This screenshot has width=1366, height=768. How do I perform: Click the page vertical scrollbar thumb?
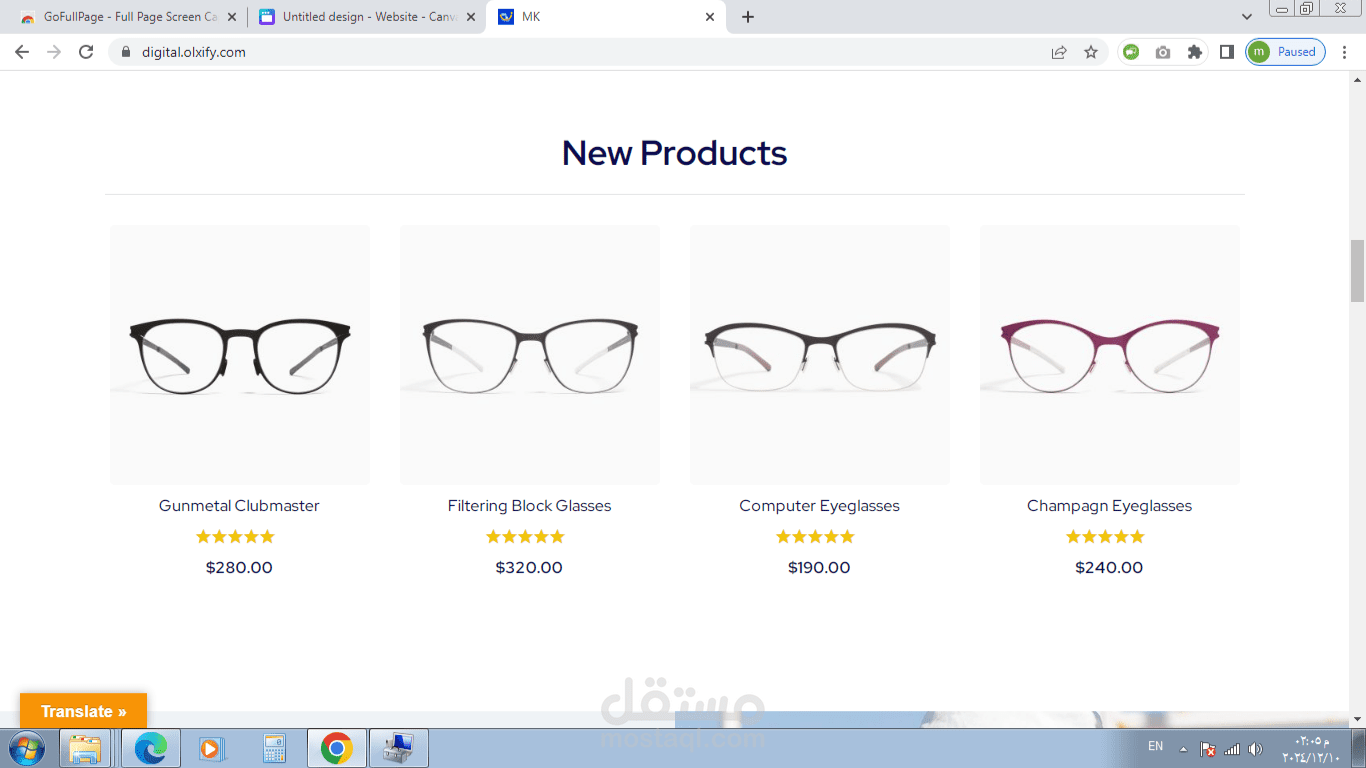pos(1357,271)
